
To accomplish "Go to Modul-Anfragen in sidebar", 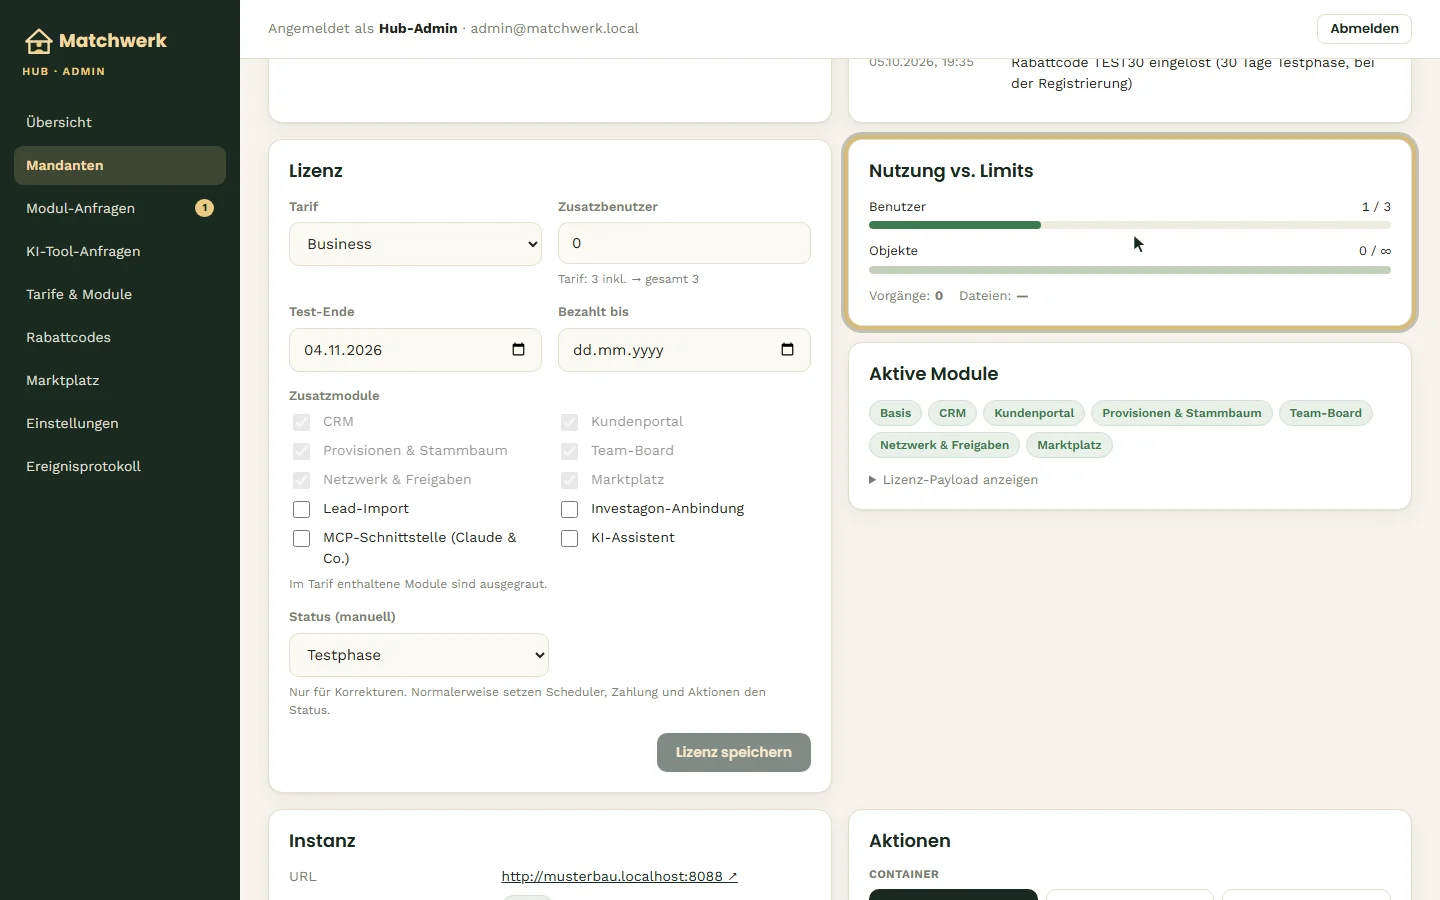I will (x=120, y=208).
